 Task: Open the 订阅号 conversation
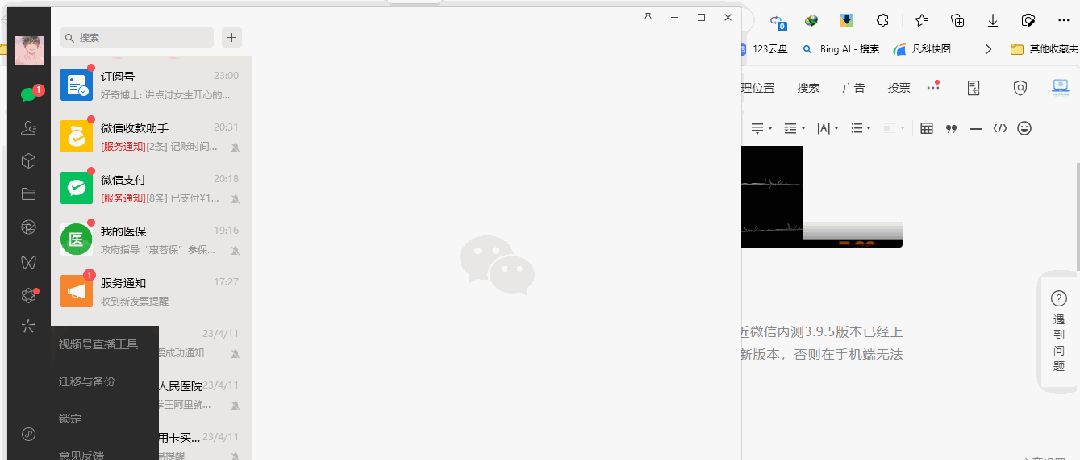pos(152,85)
